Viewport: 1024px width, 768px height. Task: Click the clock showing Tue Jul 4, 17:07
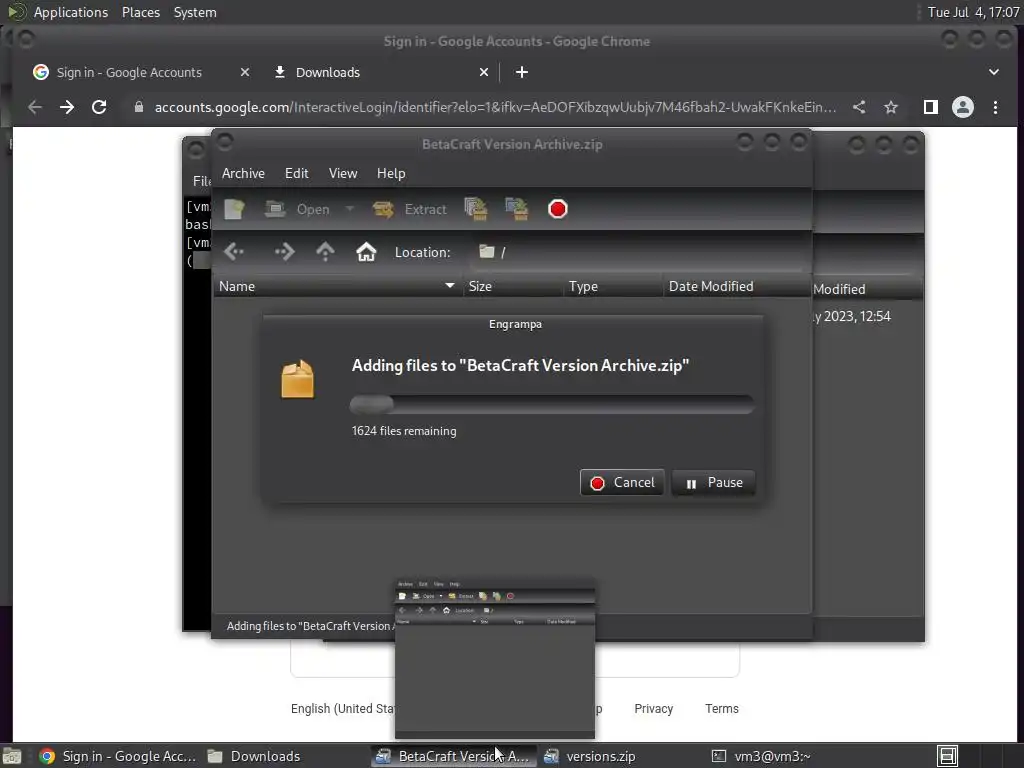[x=973, y=12]
